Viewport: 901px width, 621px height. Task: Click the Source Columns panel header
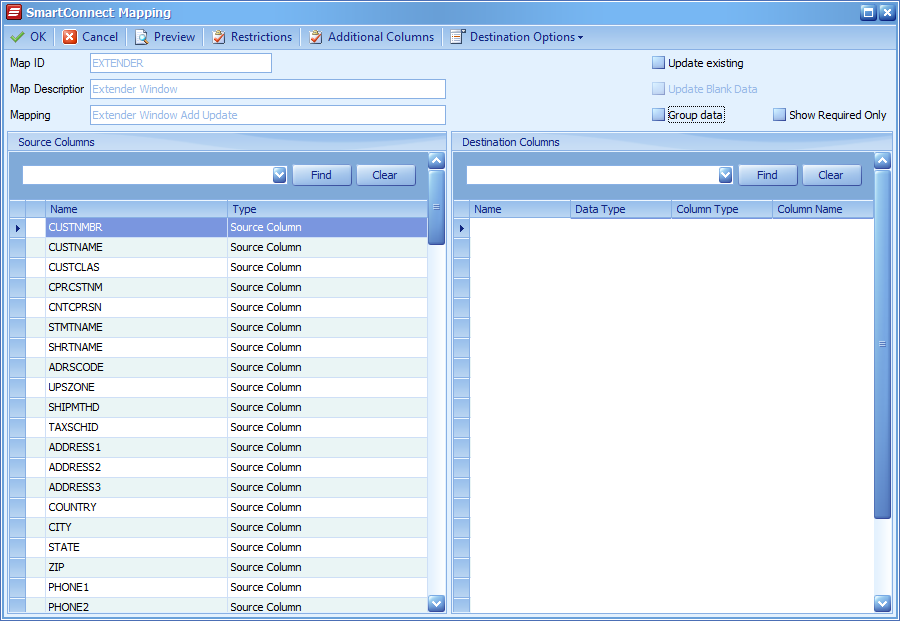coord(227,142)
